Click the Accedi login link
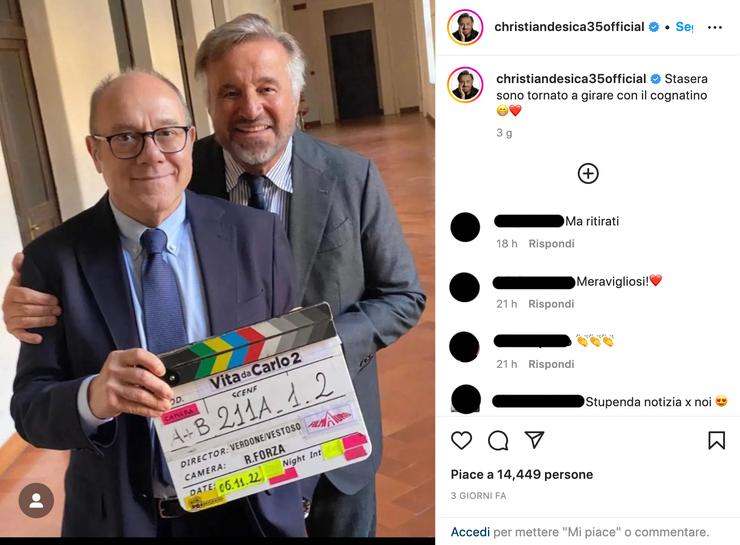This screenshot has height=545, width=740. click(470, 532)
